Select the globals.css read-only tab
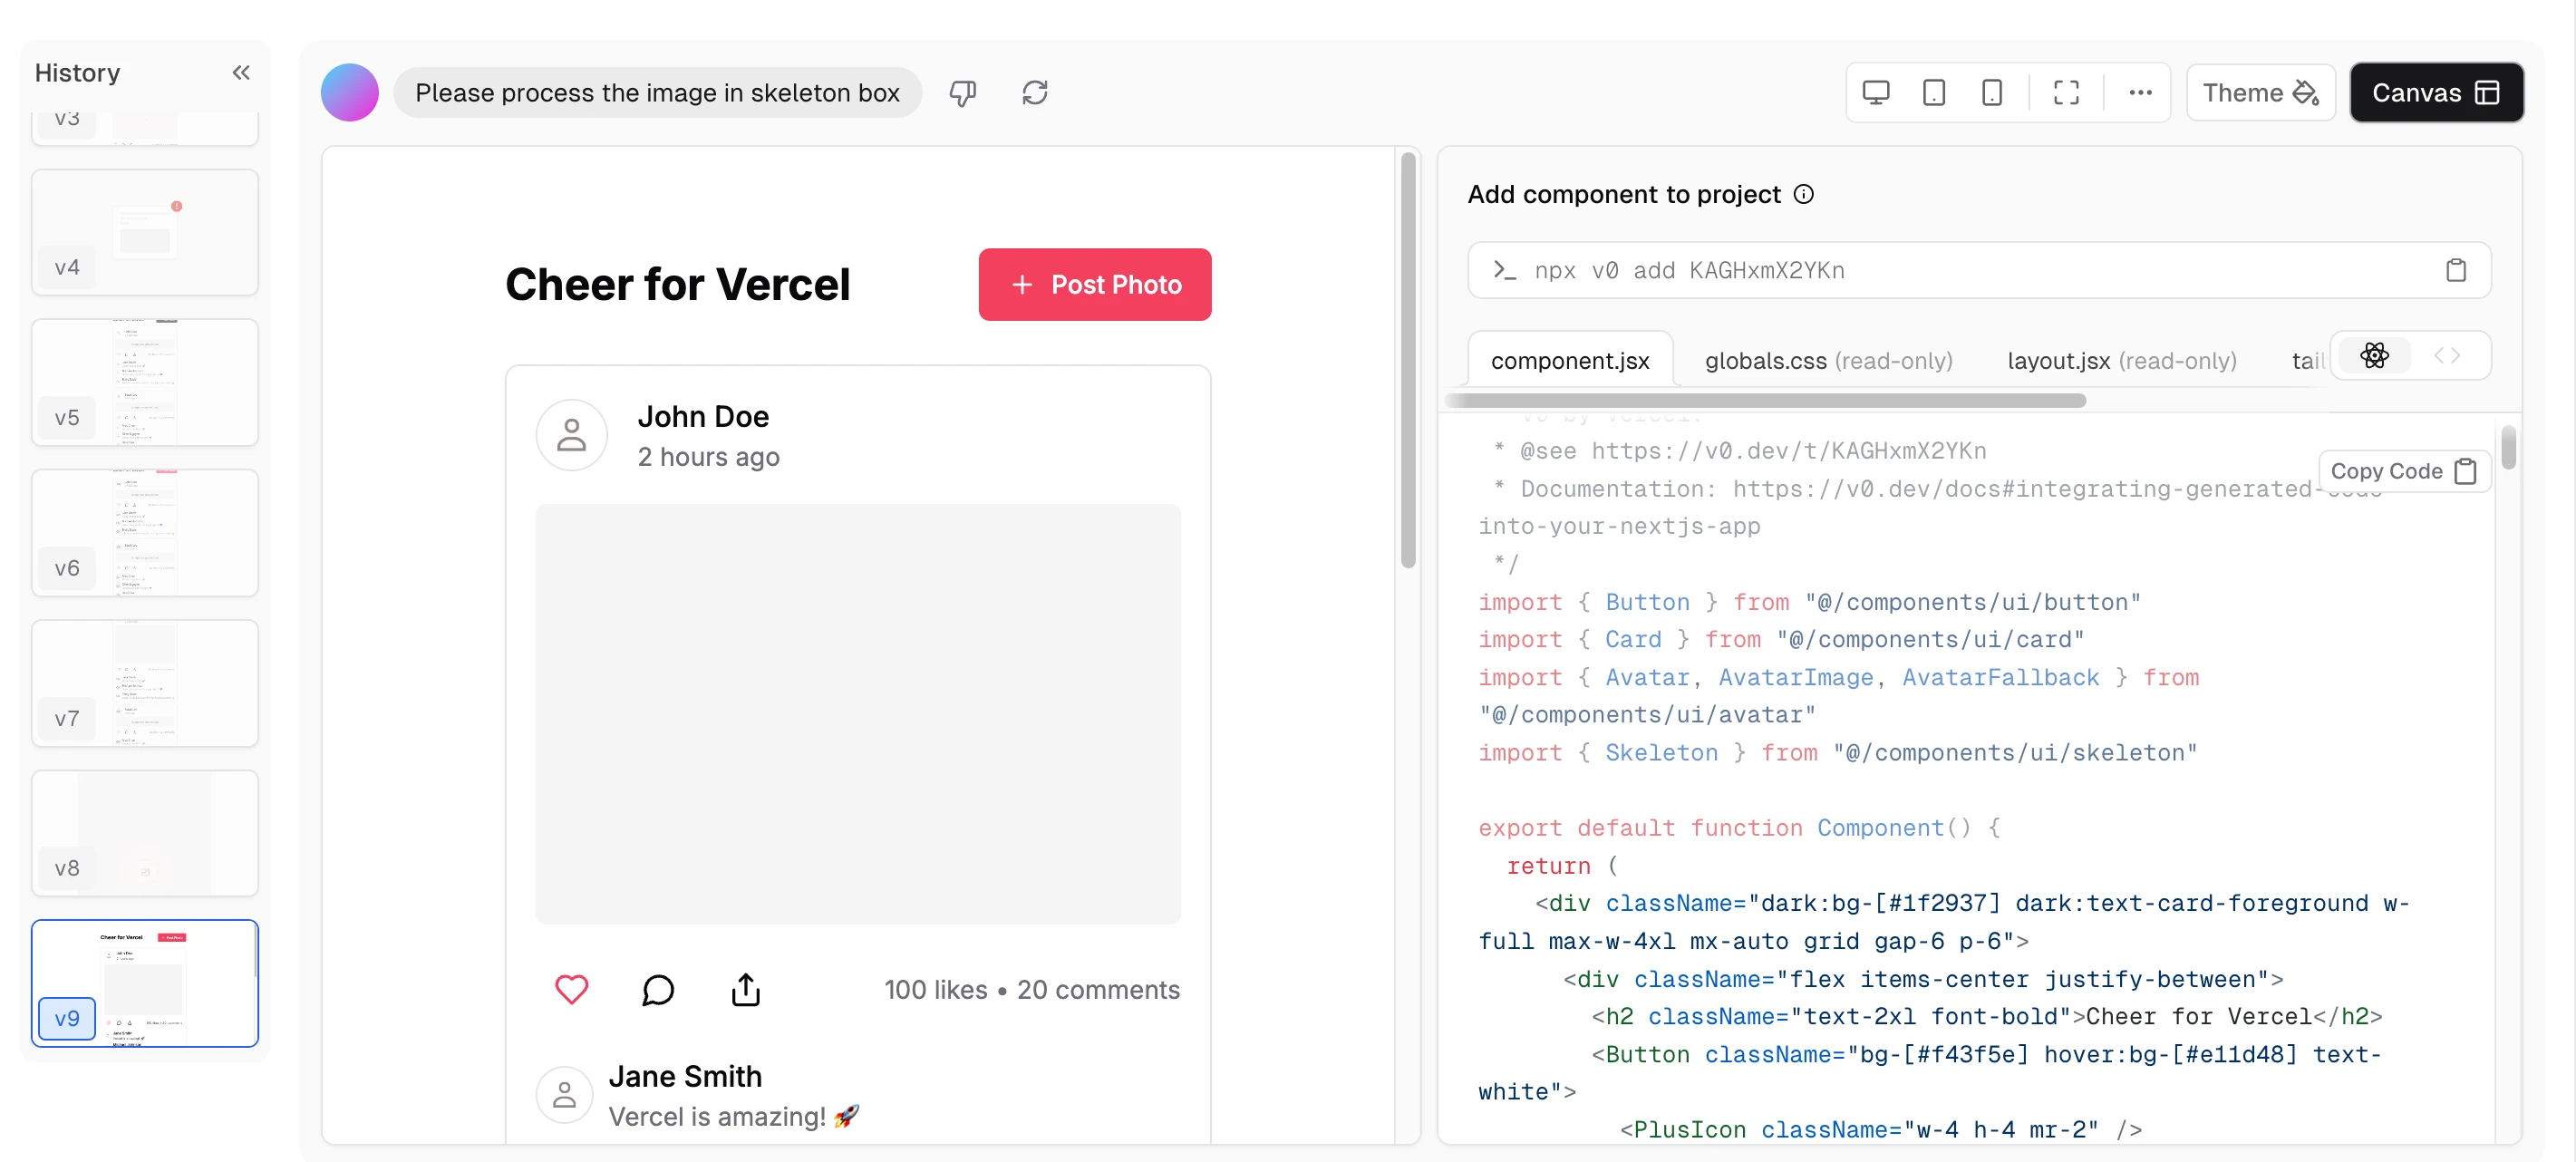This screenshot has height=1162, width=2576. (x=1828, y=360)
